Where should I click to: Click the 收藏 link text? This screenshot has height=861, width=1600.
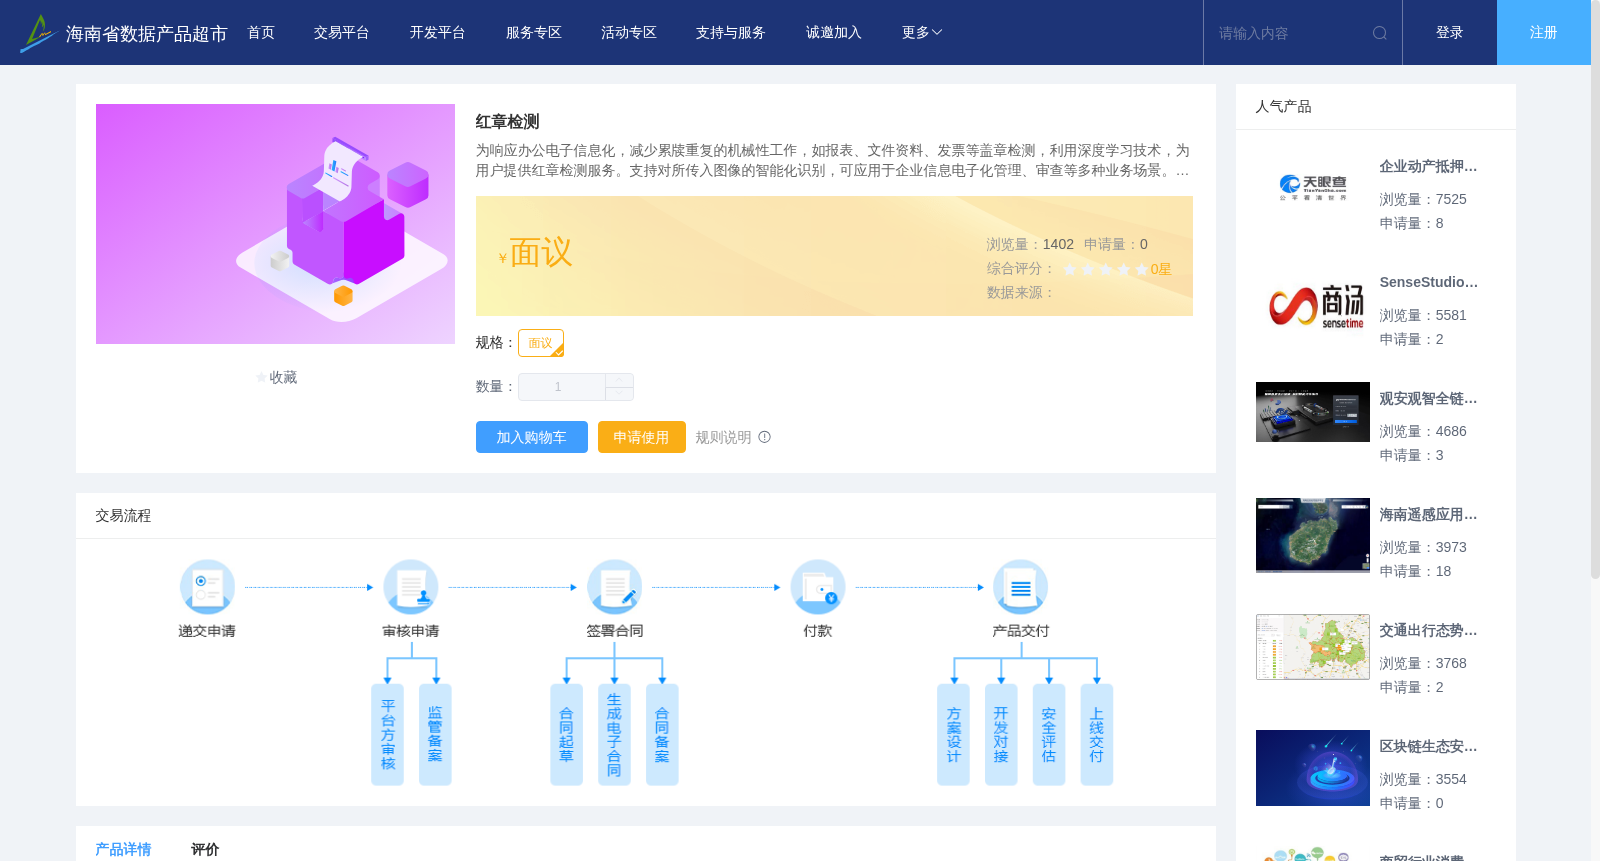click(x=283, y=377)
